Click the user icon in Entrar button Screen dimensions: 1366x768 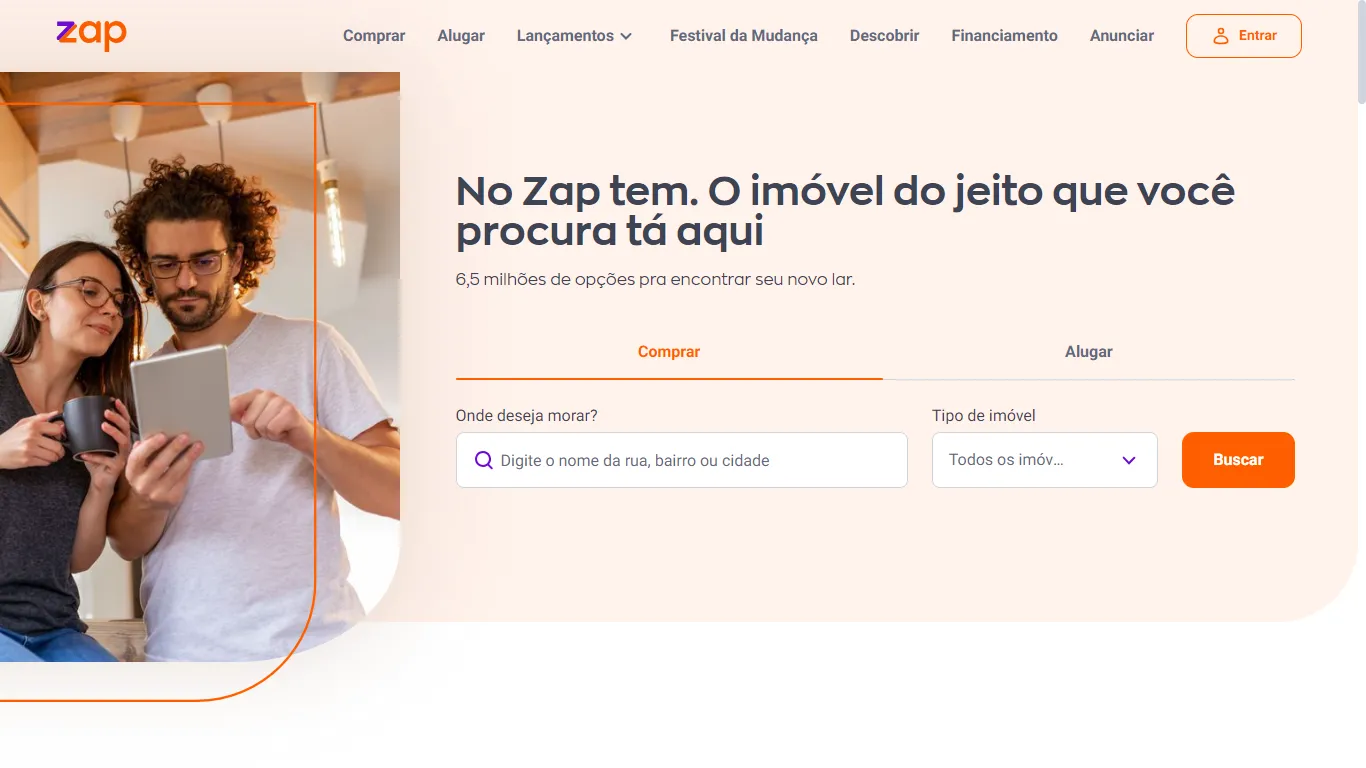[1220, 36]
